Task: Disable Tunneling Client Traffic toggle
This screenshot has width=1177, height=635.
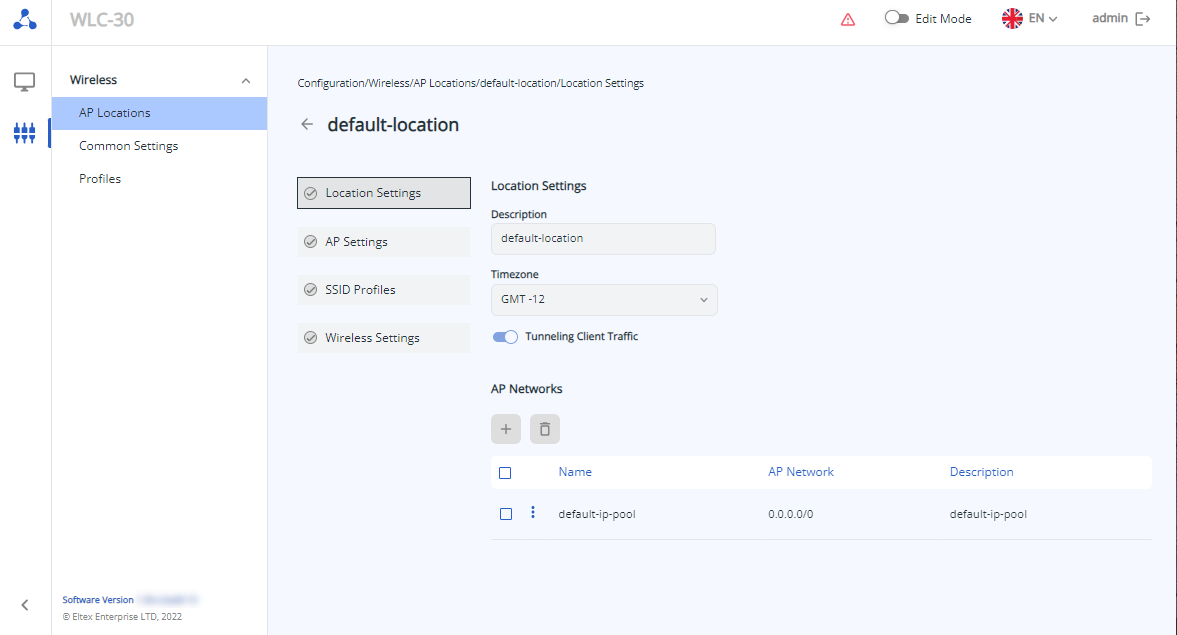Action: point(505,337)
